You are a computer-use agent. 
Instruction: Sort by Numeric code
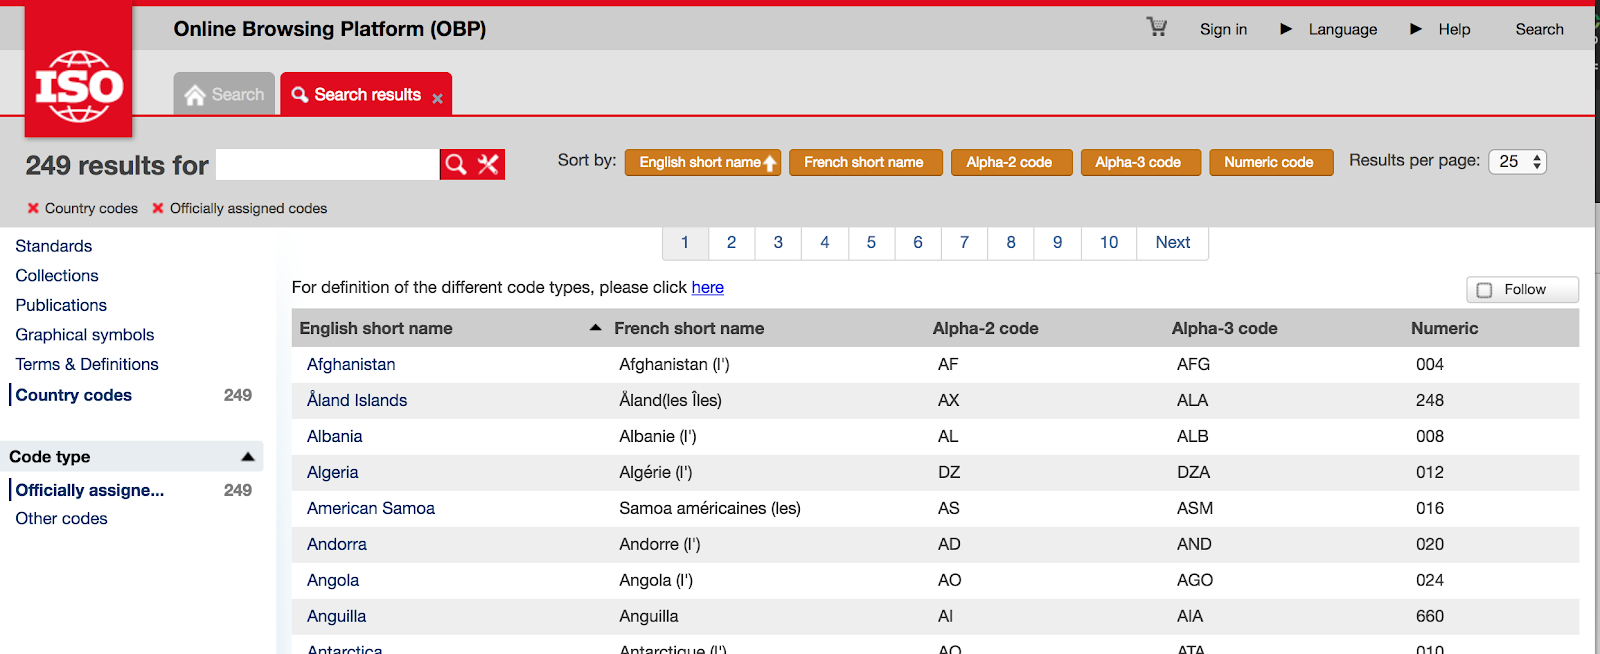tap(1271, 162)
